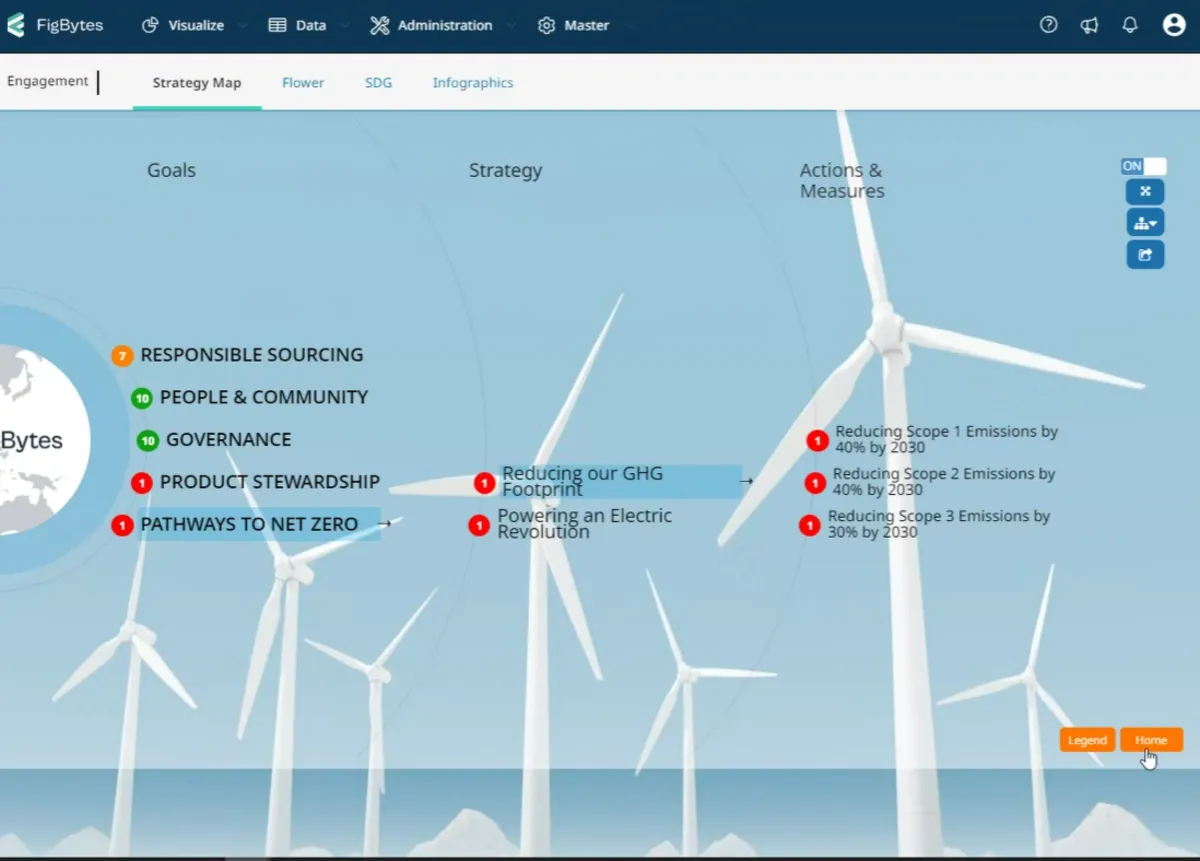
Task: Click the FigBytes logo icon
Action: [15, 25]
